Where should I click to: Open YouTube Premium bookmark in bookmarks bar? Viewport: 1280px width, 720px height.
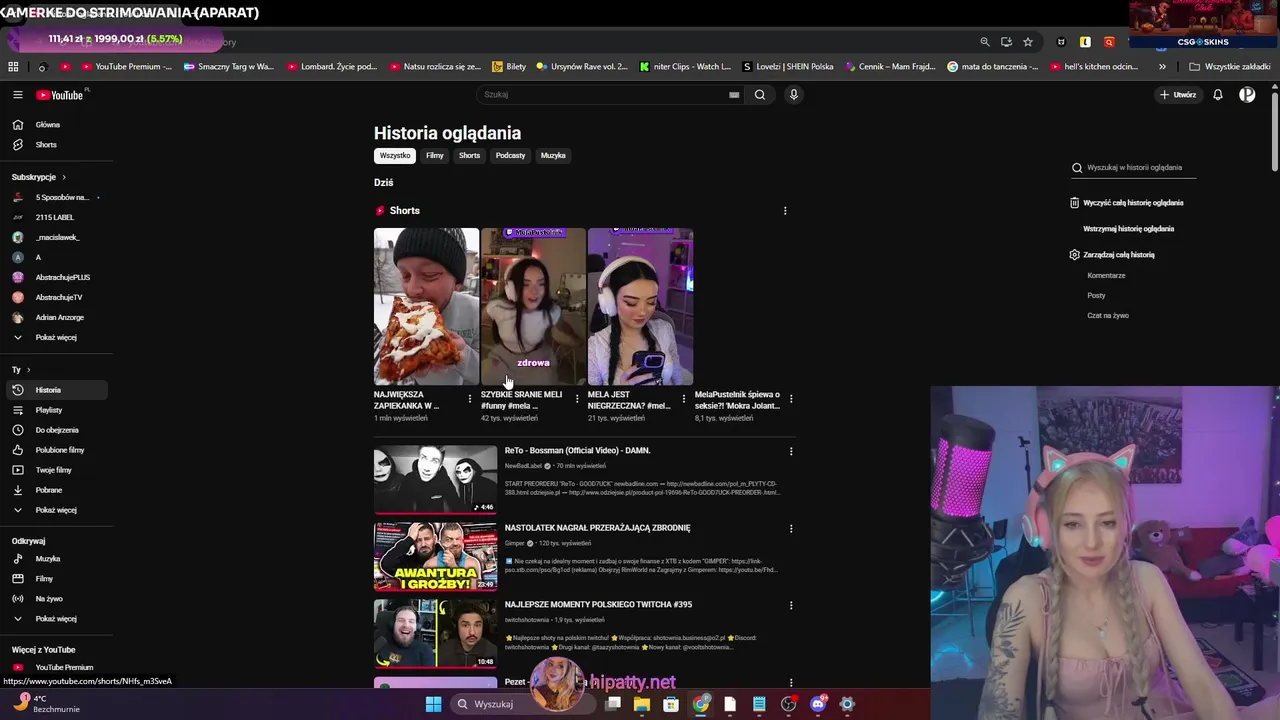(126, 67)
